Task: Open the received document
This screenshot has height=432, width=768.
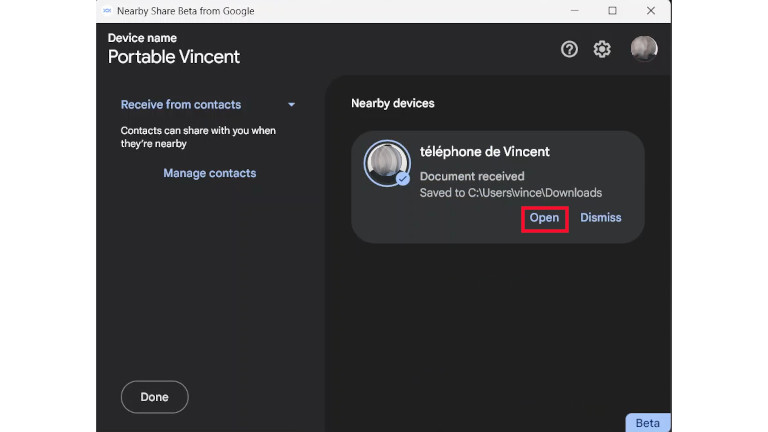Action: coord(544,218)
